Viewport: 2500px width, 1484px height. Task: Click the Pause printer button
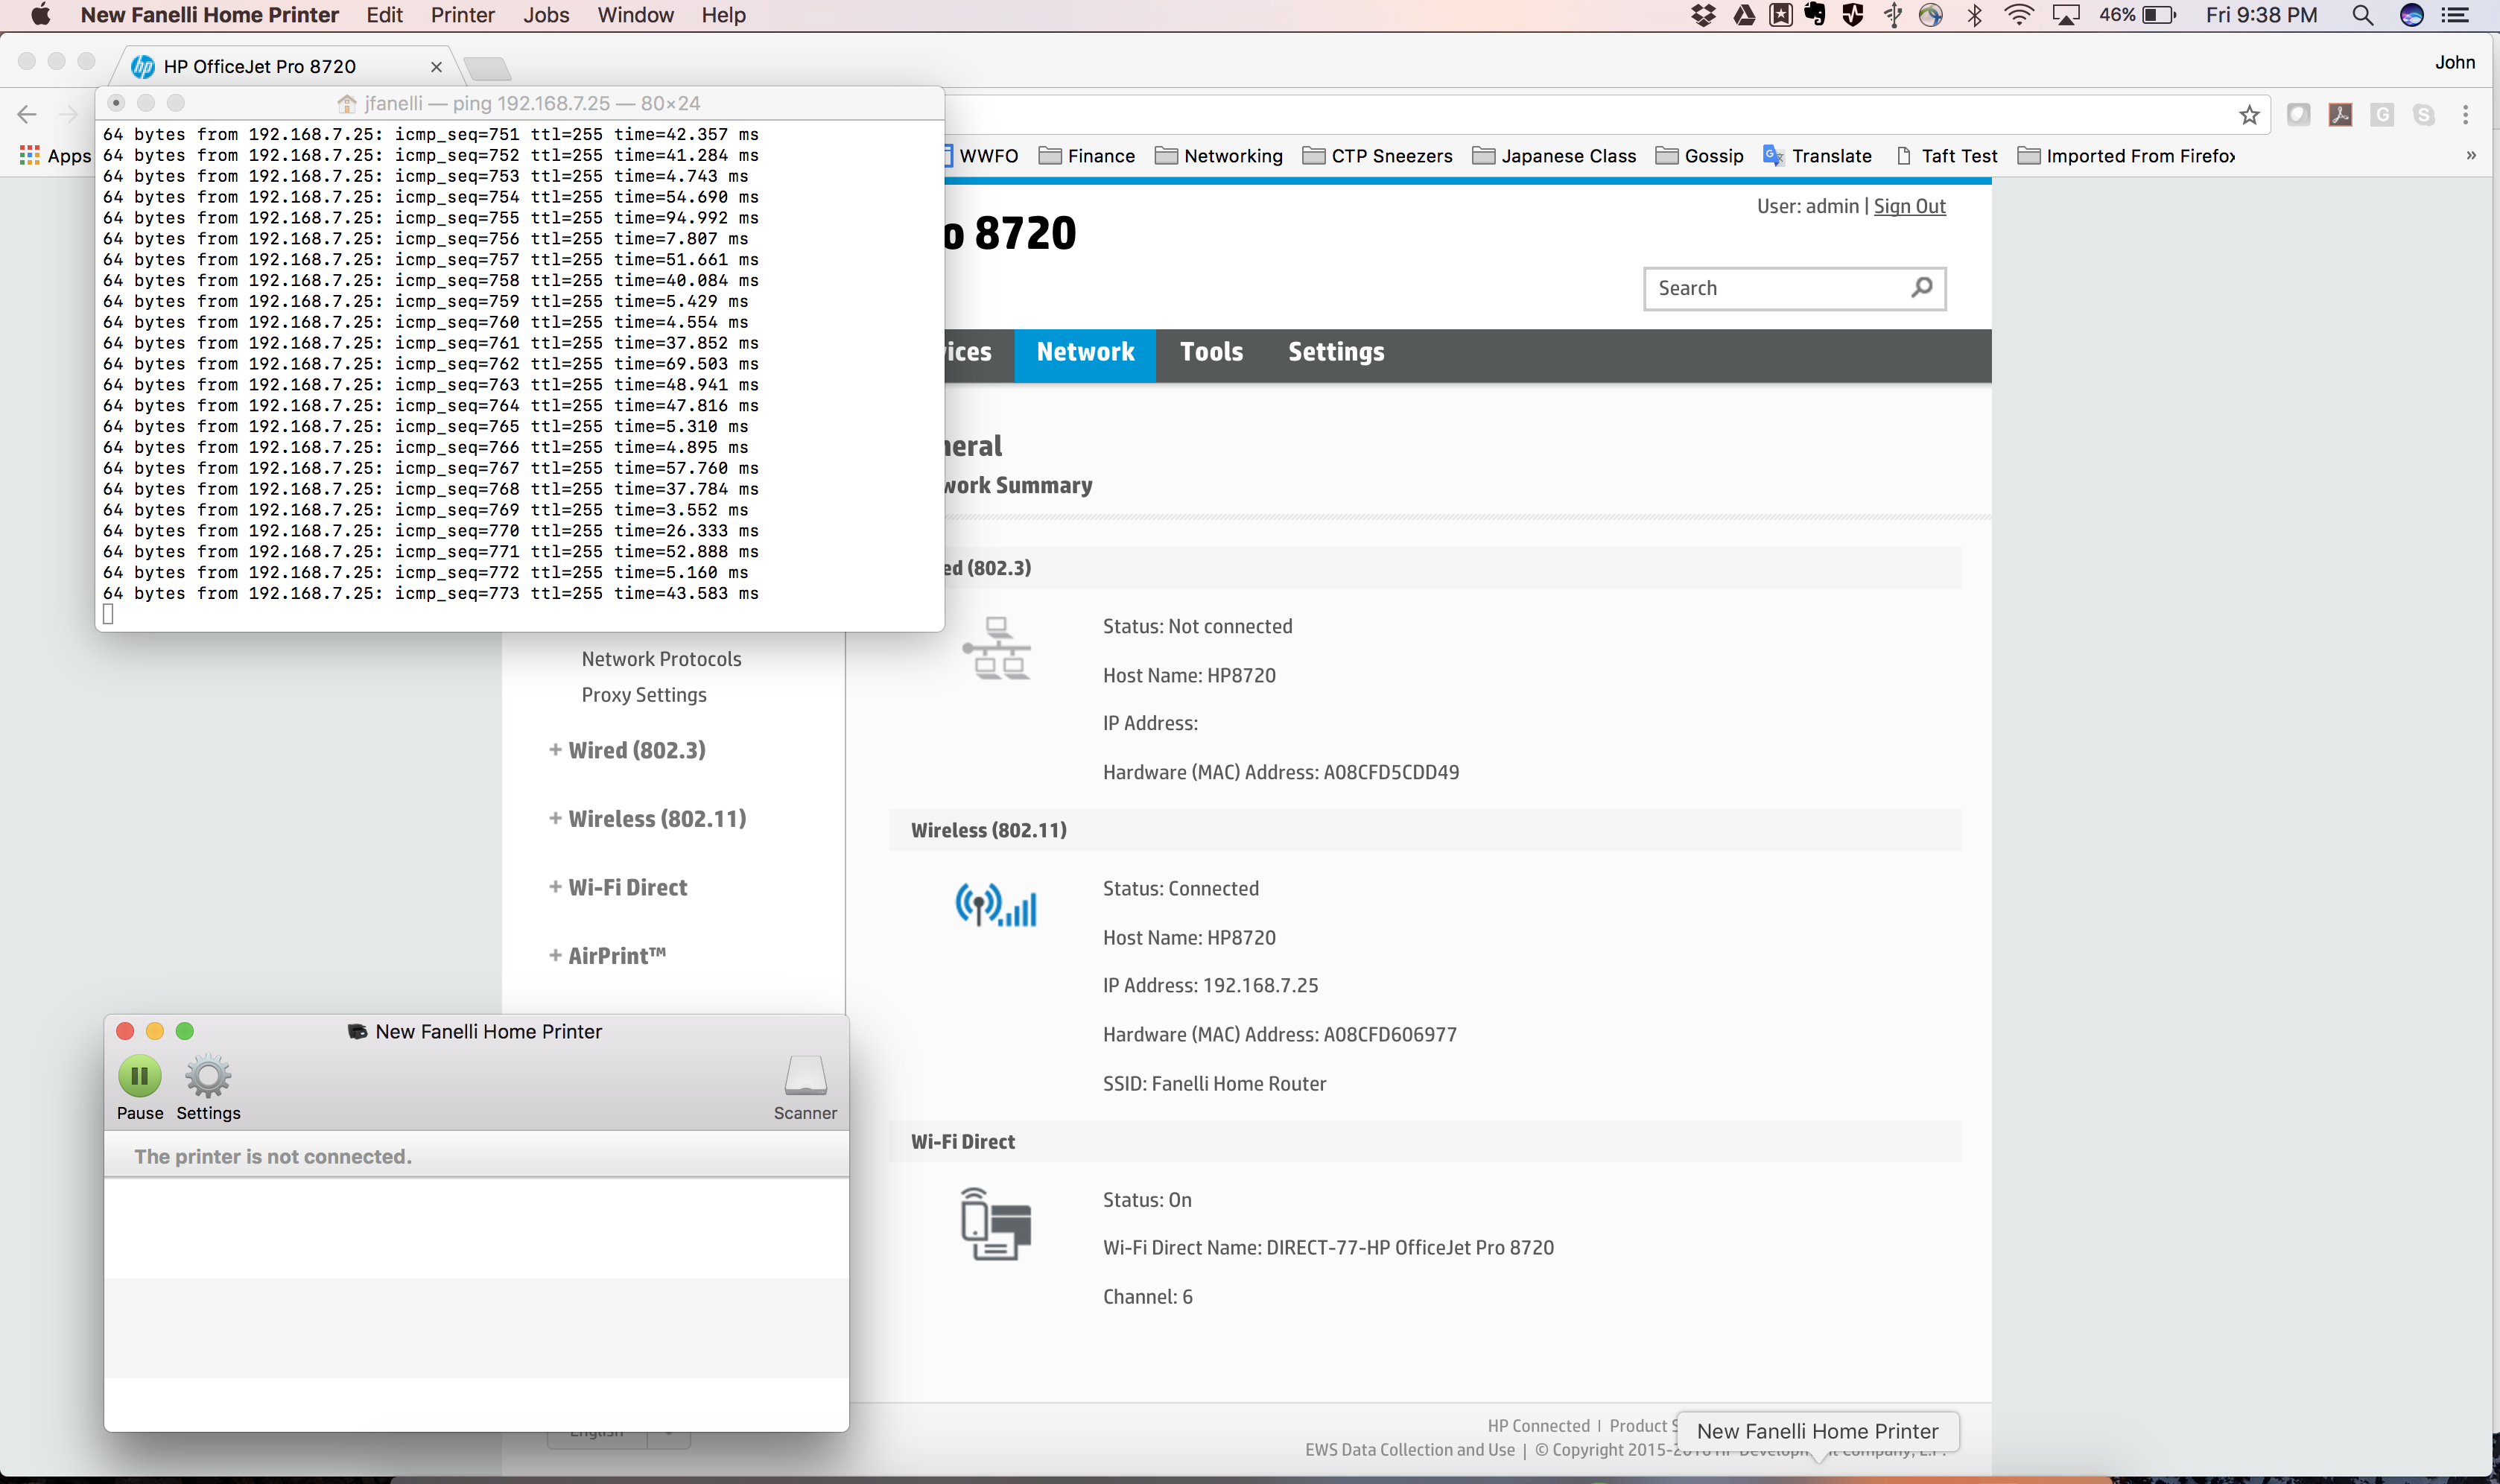pyautogui.click(x=139, y=1077)
